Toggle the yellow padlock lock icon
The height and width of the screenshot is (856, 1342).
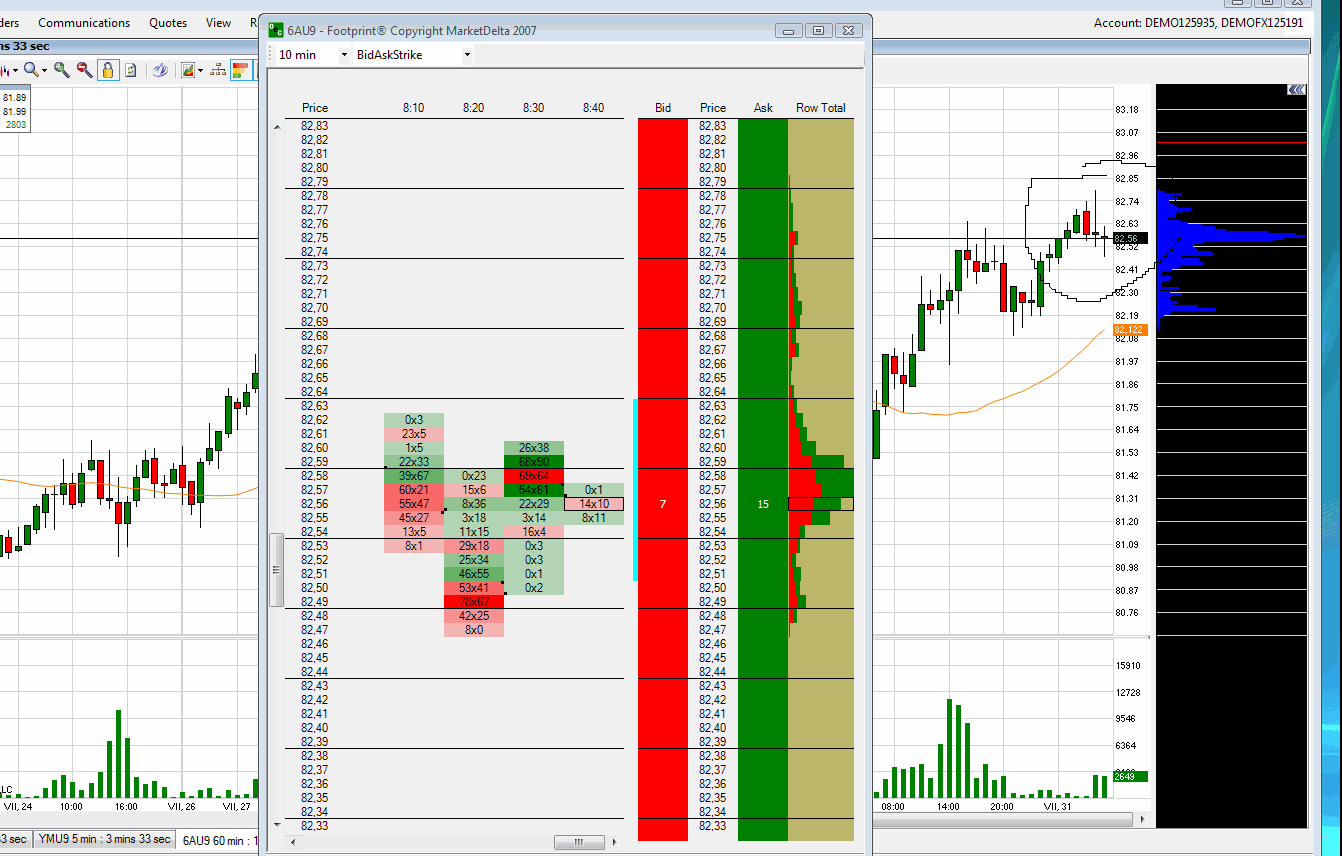108,70
